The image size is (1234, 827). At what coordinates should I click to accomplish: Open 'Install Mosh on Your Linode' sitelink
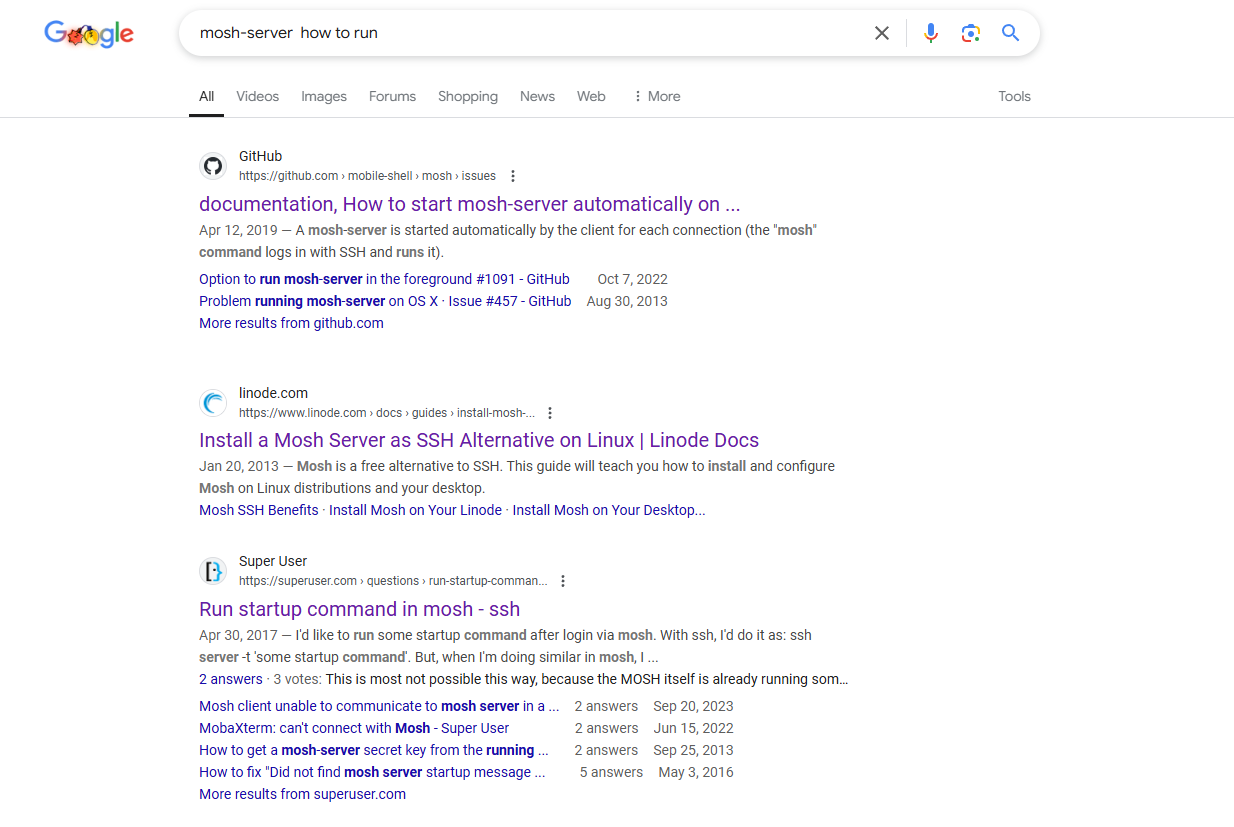click(415, 510)
